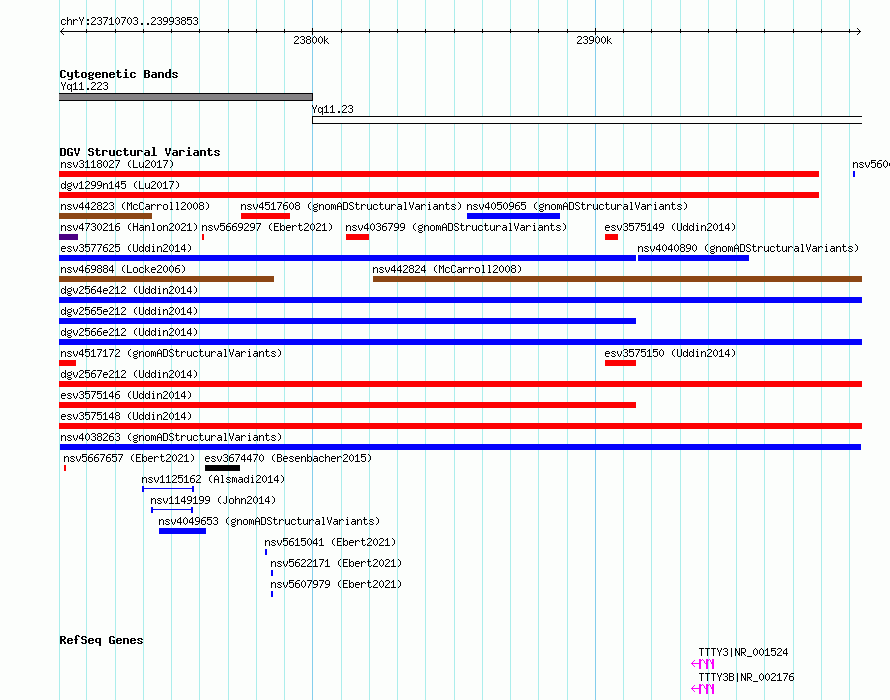Open nsv4049653 gnomAD variant label
Image resolution: width=890 pixels, height=700 pixels.
tap(269, 521)
